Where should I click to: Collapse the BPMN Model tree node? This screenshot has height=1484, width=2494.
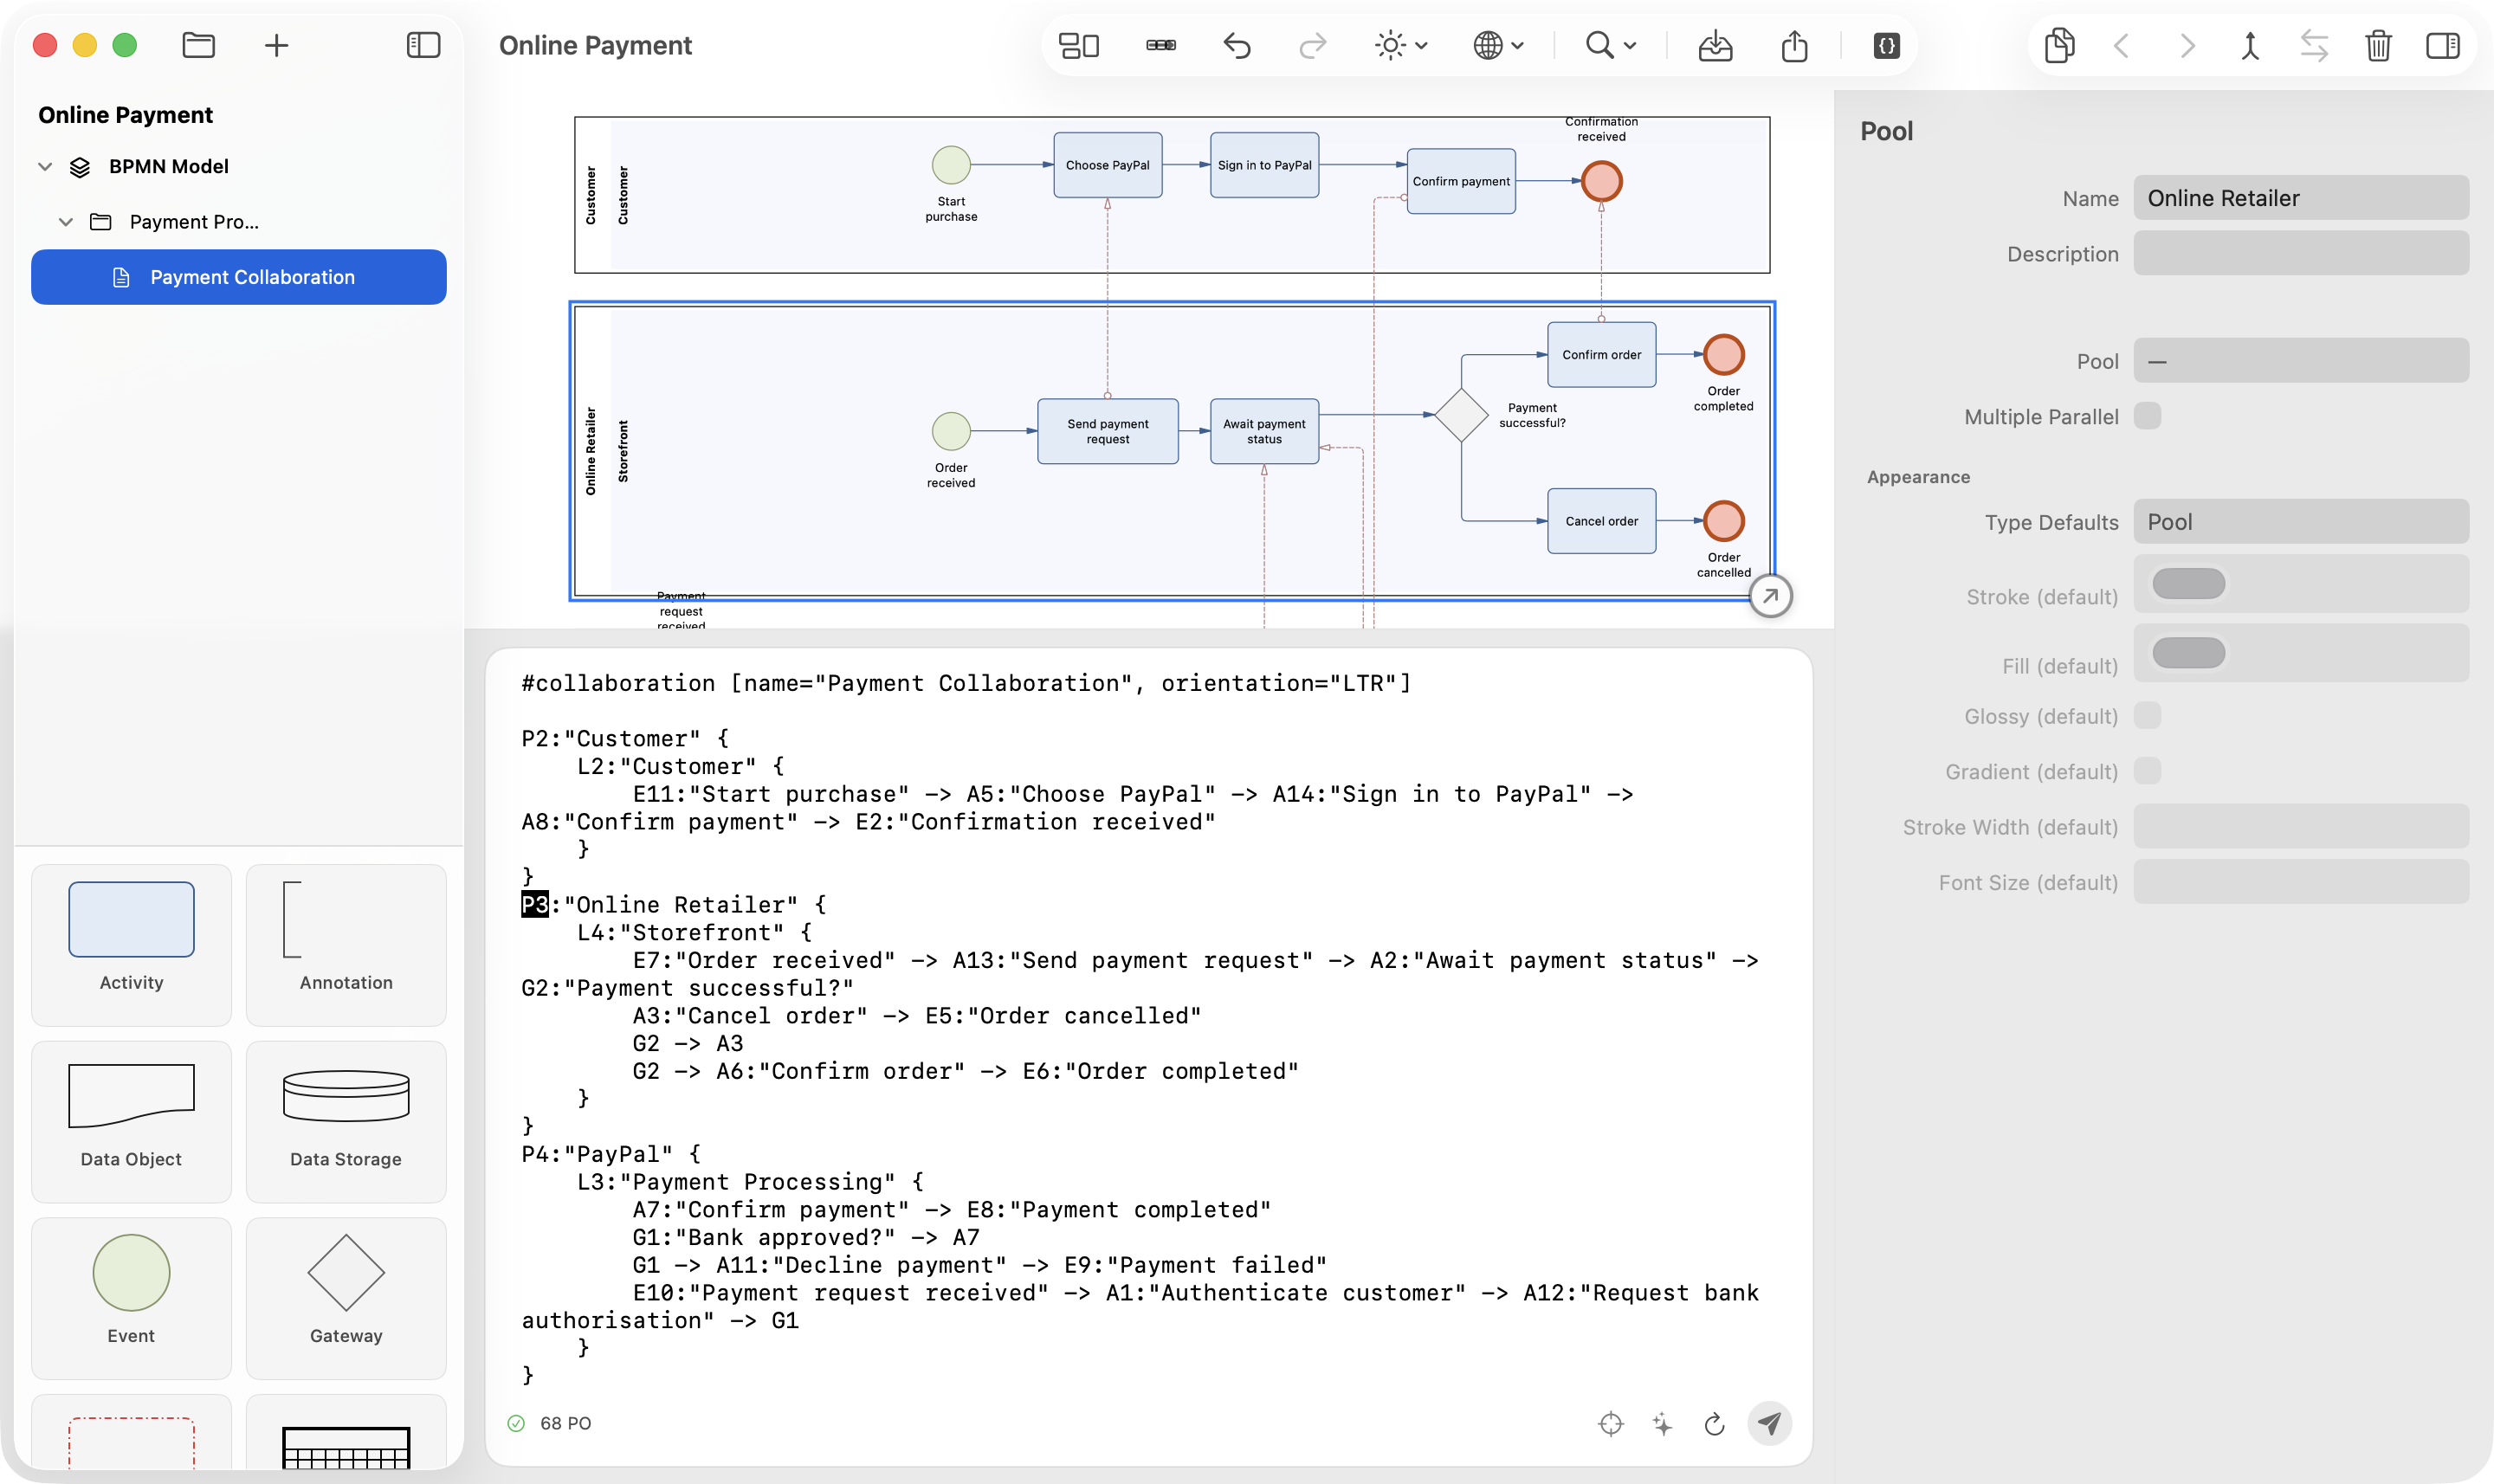click(x=45, y=166)
